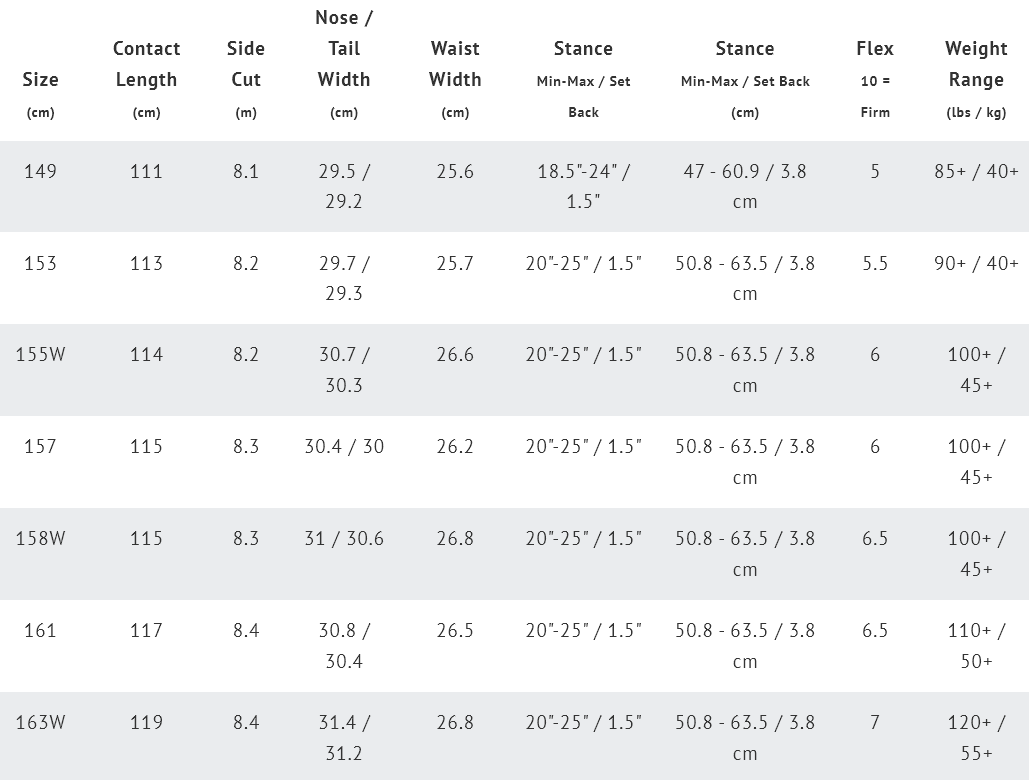This screenshot has width=1029, height=780.
Task: Select contact length 119 cell
Action: 146,722
